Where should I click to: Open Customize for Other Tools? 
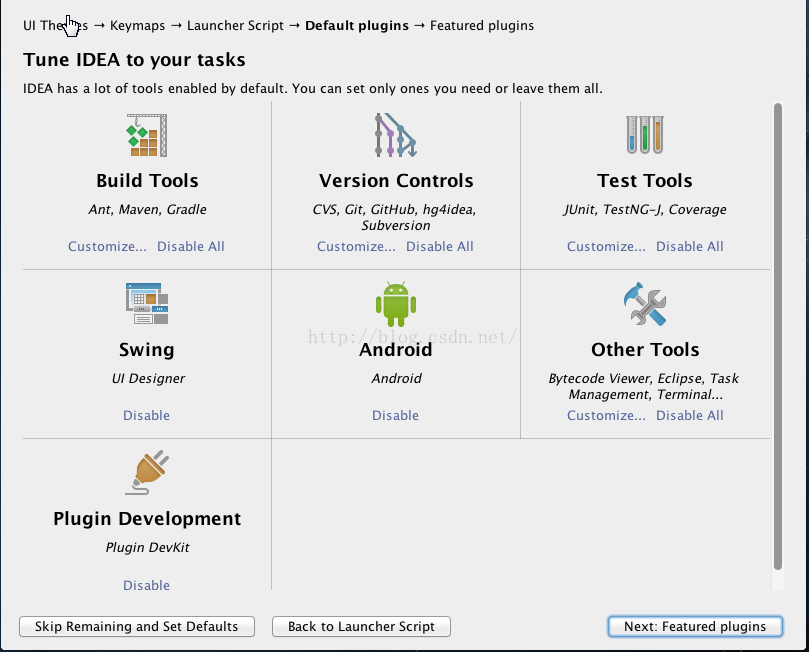coord(606,416)
